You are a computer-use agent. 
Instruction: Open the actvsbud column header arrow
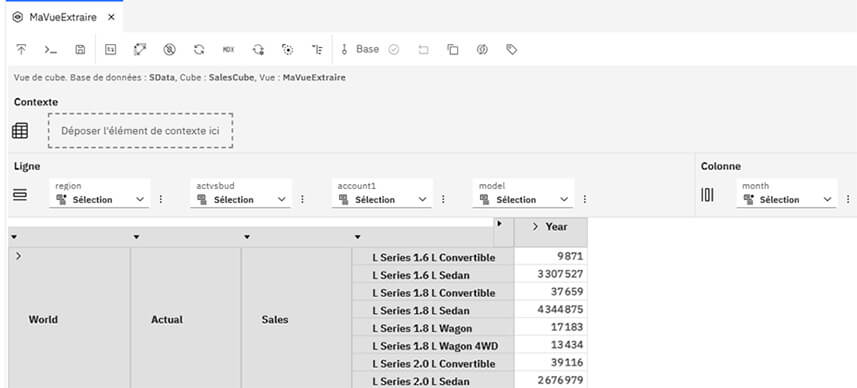136,237
